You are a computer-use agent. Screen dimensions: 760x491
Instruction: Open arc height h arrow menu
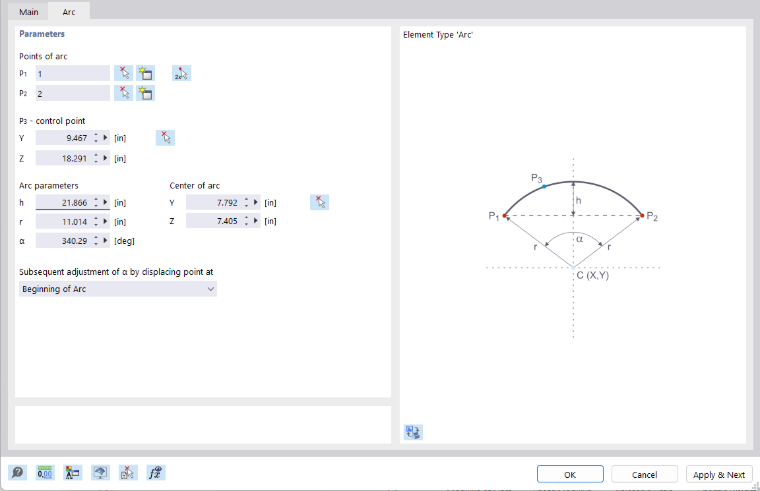[x=105, y=203]
